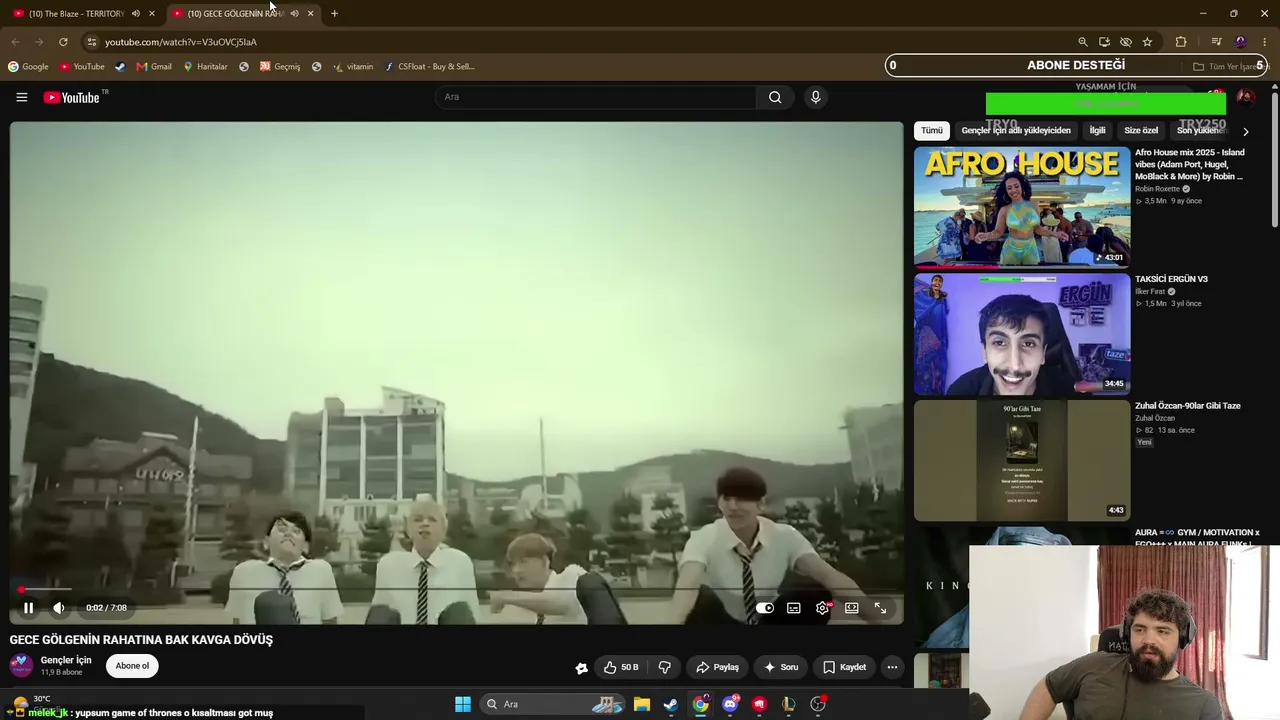
Task: Open the Haritalar bookmark
Action: [x=206, y=67]
